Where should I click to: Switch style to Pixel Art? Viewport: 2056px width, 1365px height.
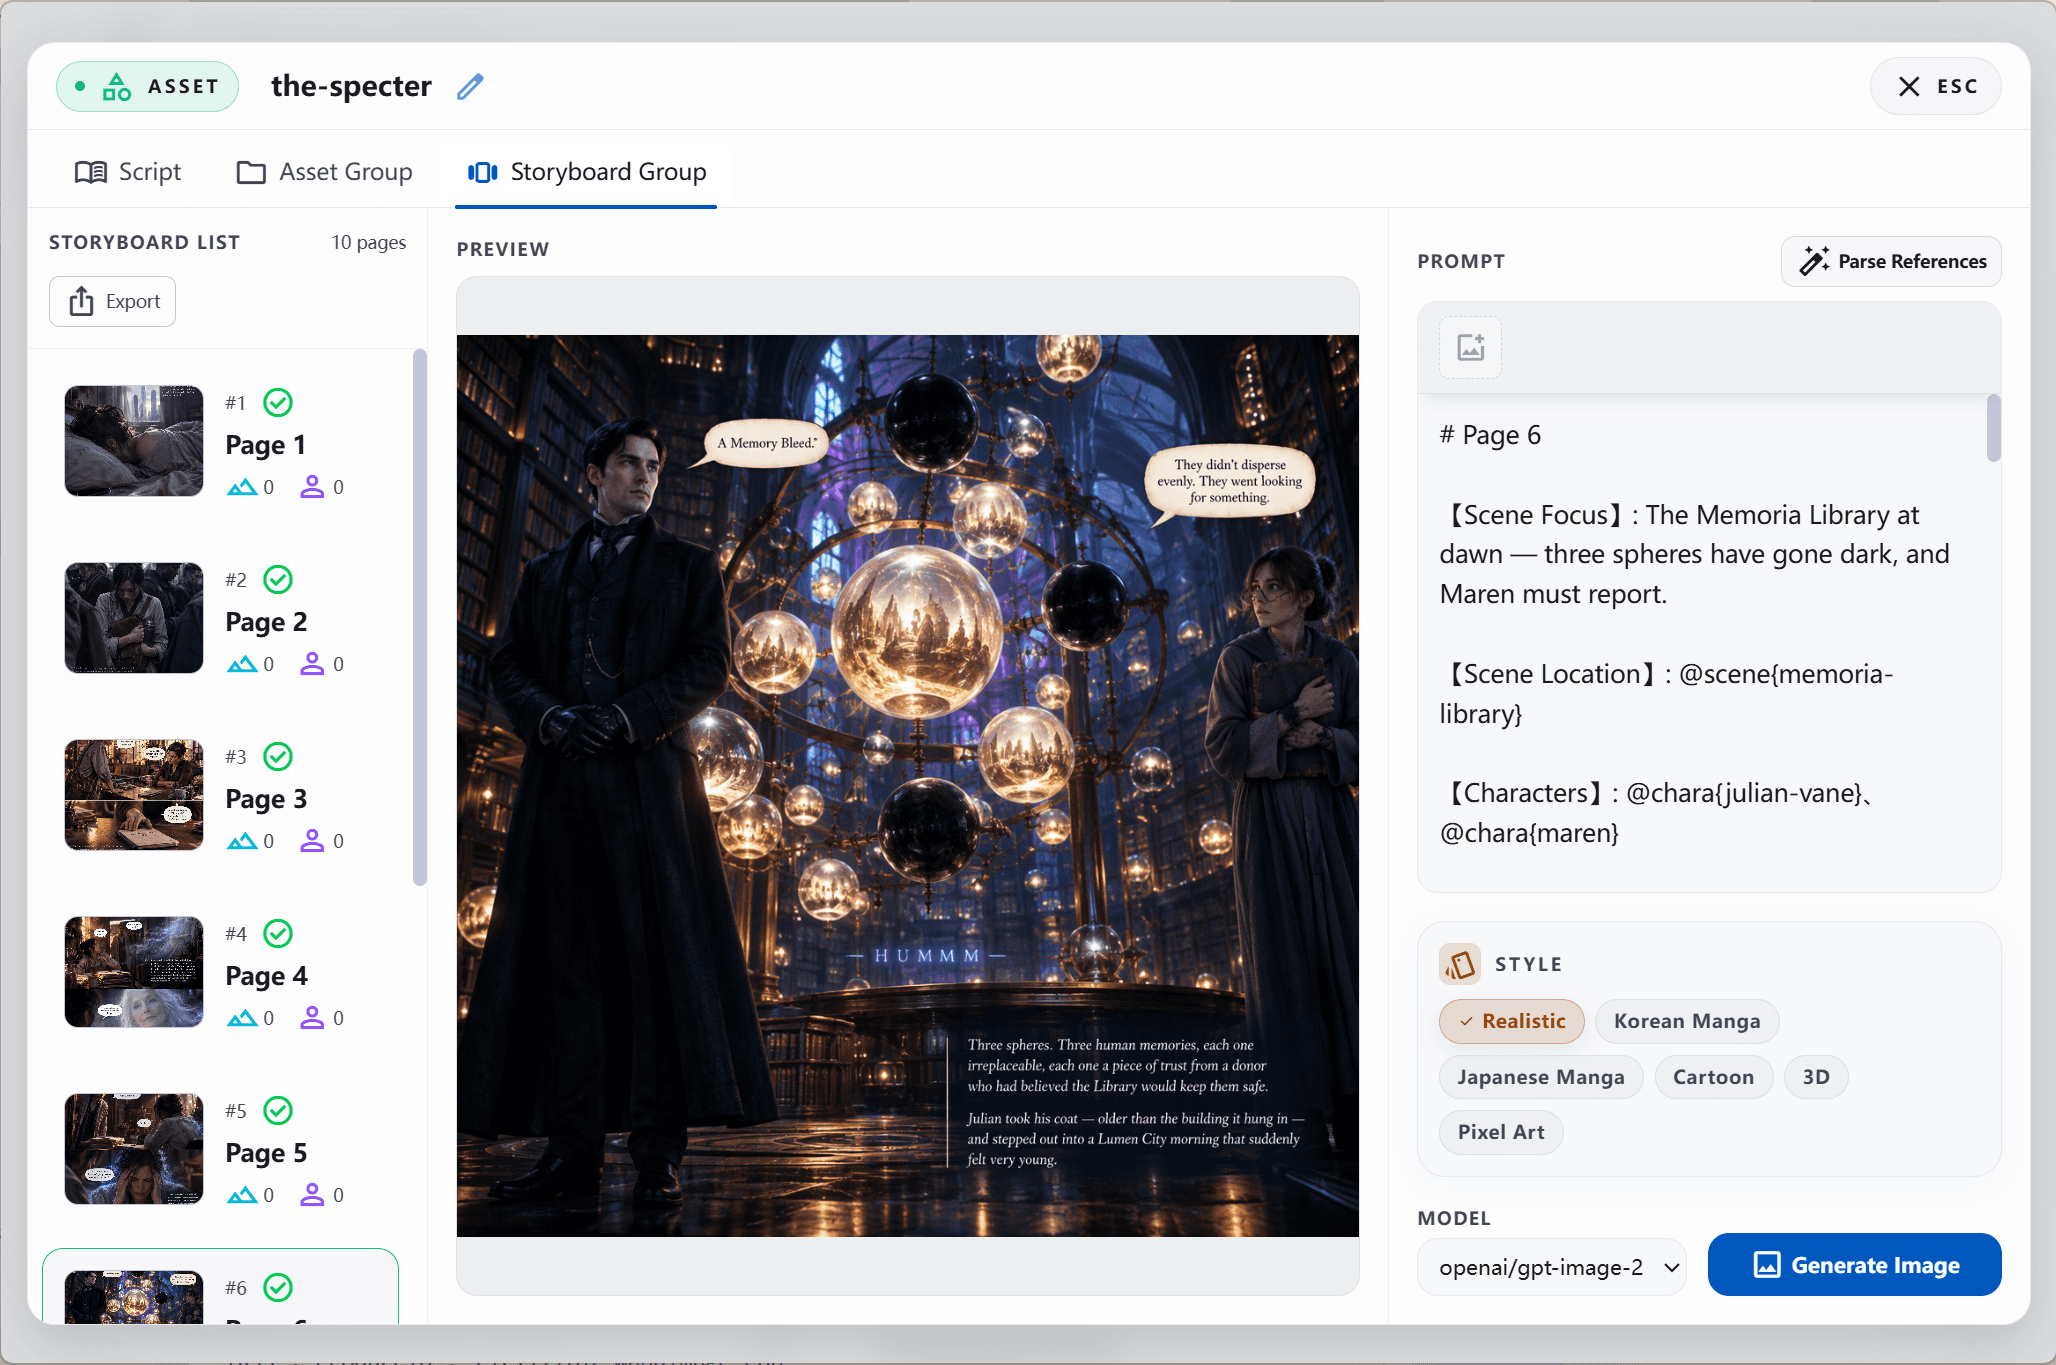(x=1501, y=1132)
